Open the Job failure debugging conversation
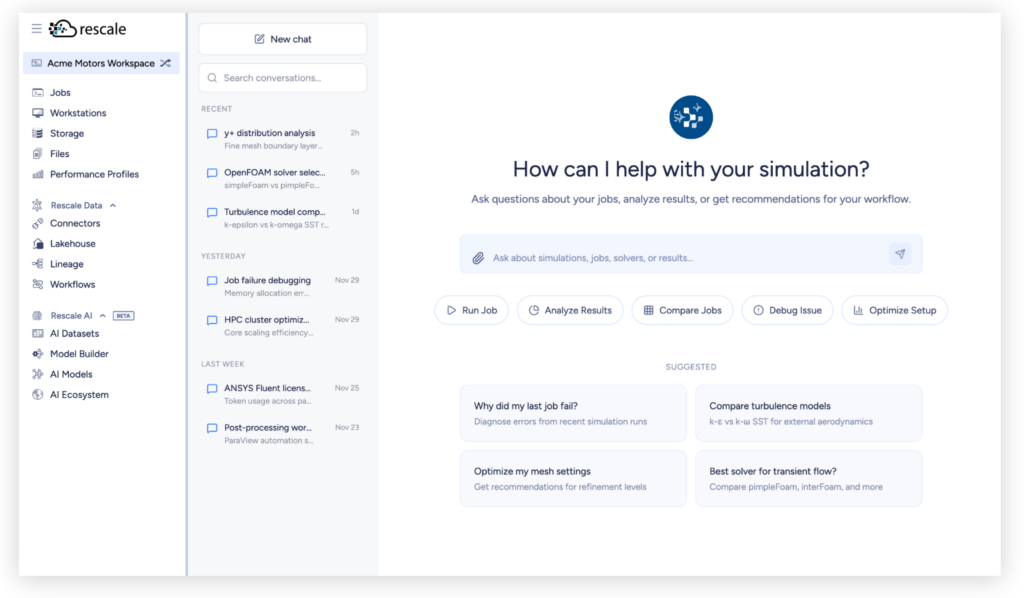1024x598 pixels. click(267, 281)
